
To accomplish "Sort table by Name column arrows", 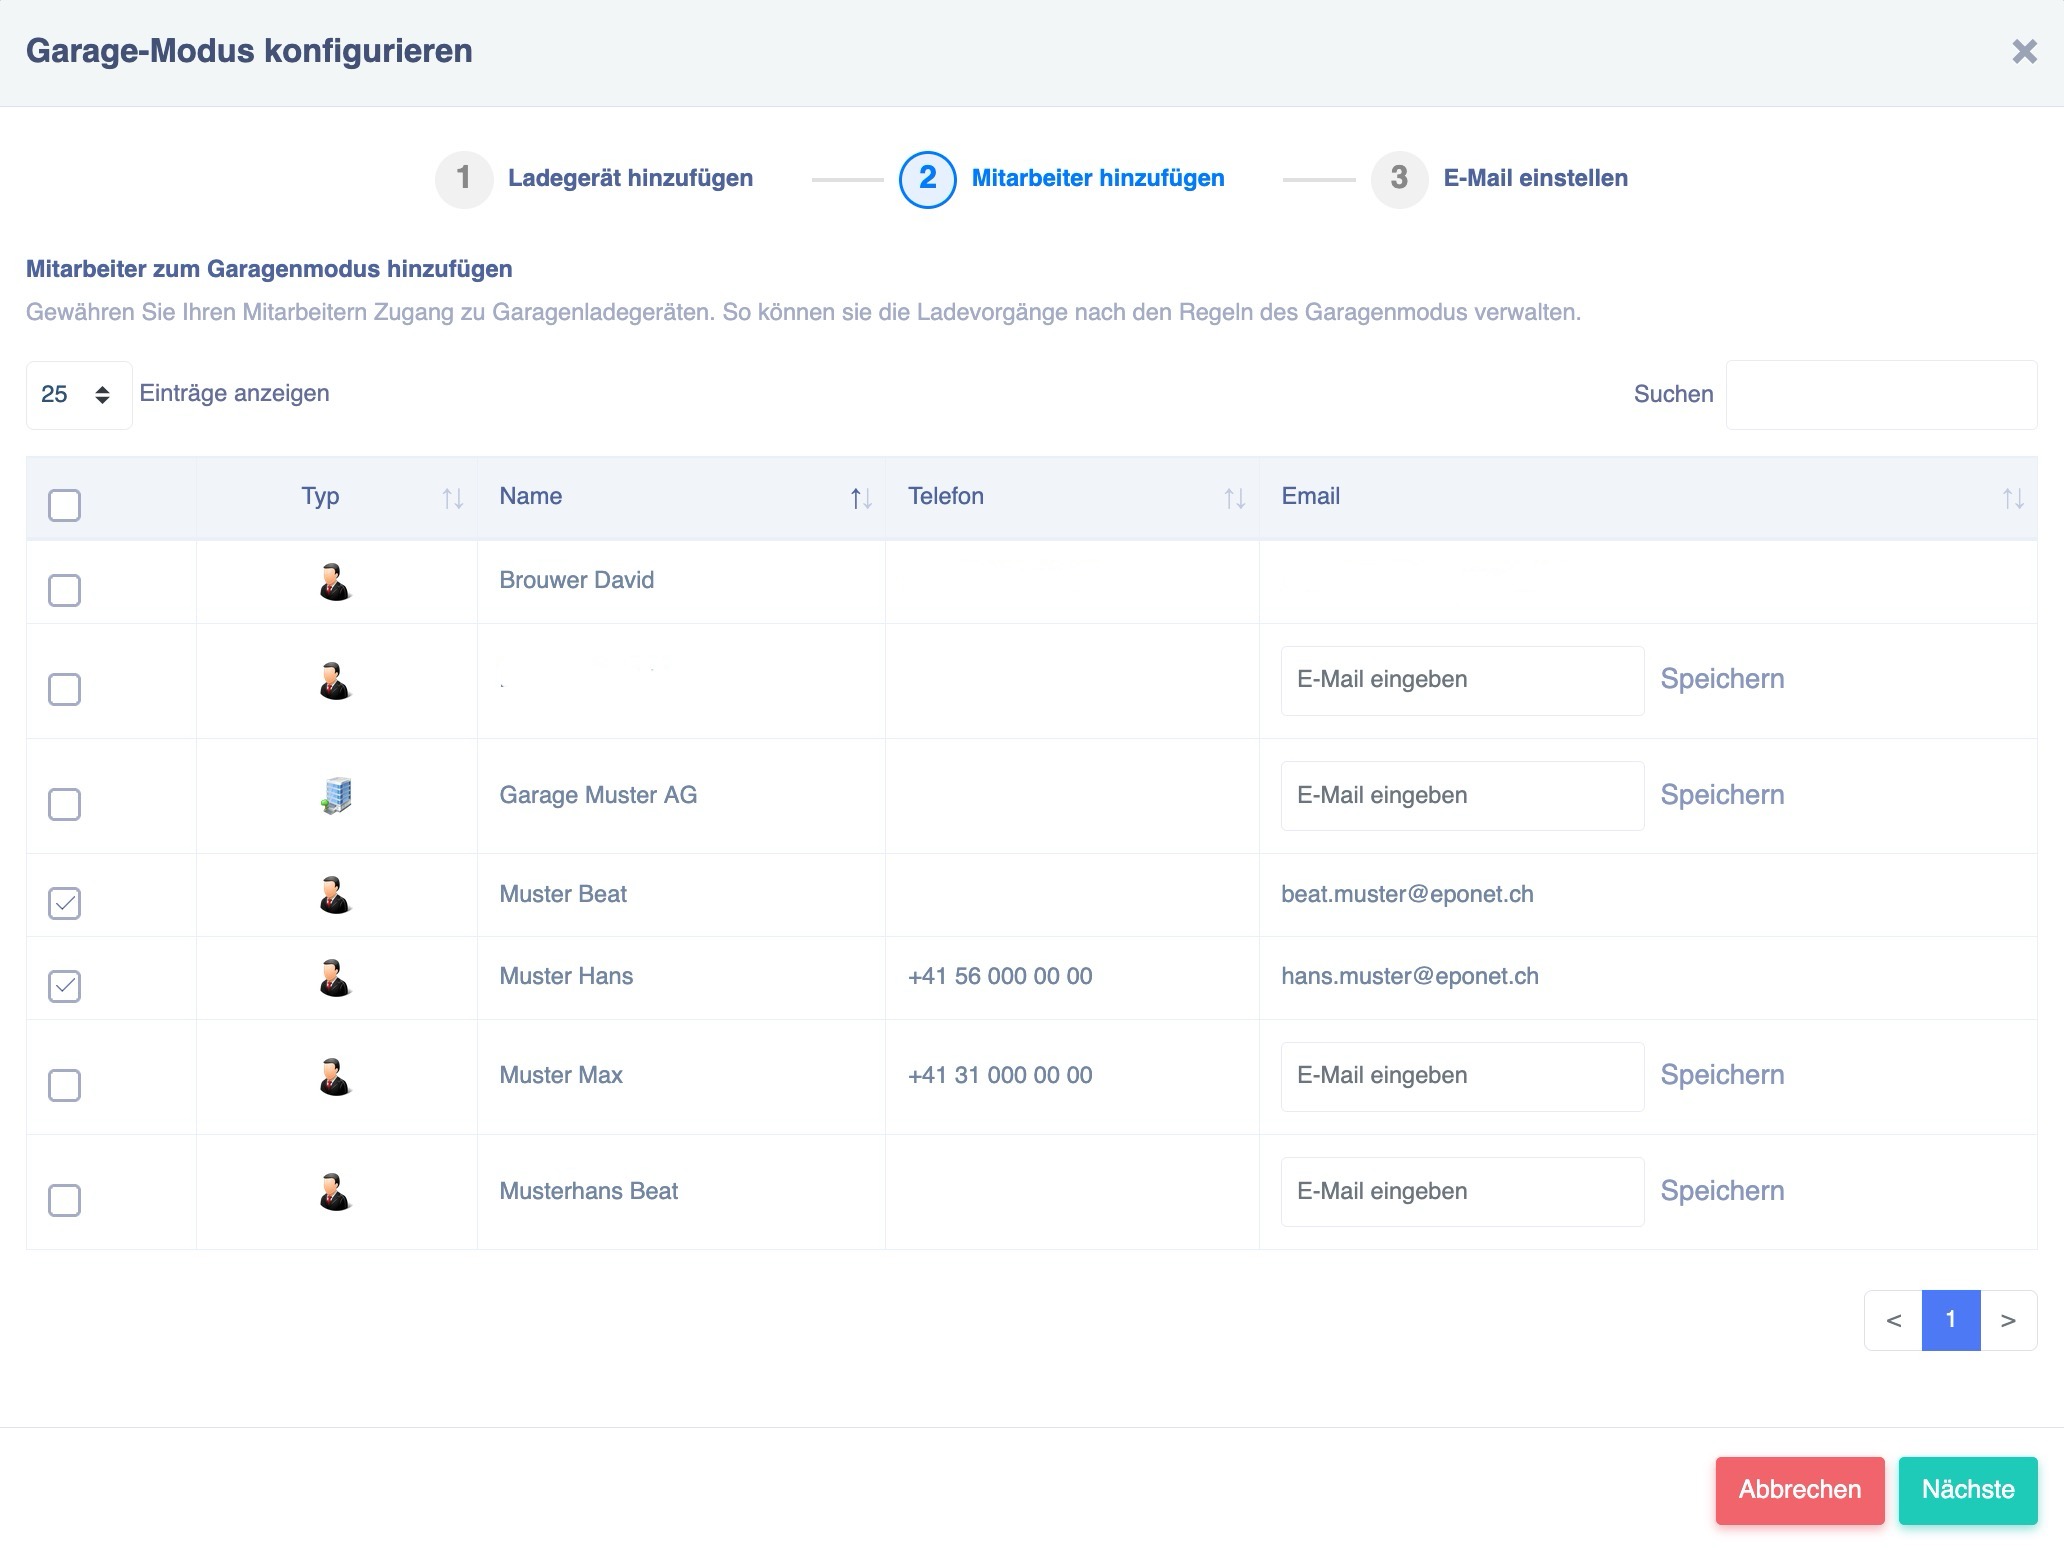I will tap(861, 498).
